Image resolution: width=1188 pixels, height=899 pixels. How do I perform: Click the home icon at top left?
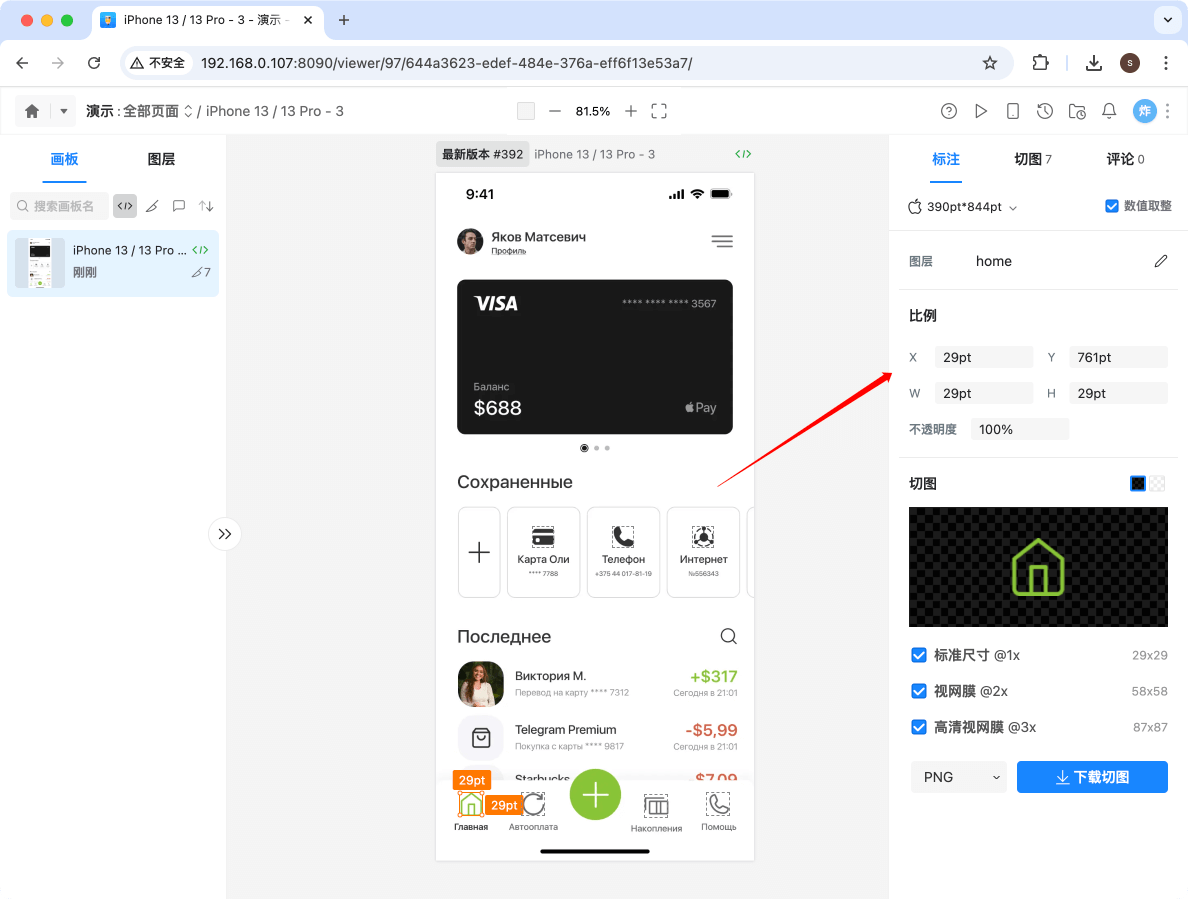(x=30, y=111)
